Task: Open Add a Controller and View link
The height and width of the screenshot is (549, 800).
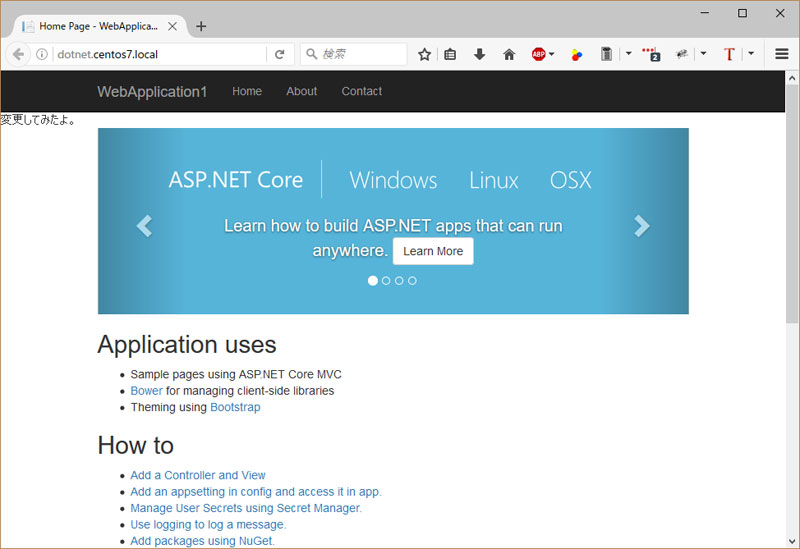Action: [198, 475]
